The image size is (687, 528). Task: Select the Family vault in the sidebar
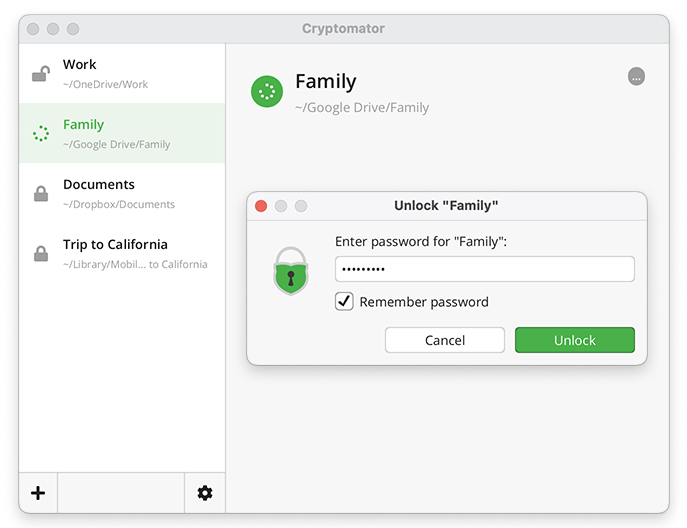pos(122,133)
